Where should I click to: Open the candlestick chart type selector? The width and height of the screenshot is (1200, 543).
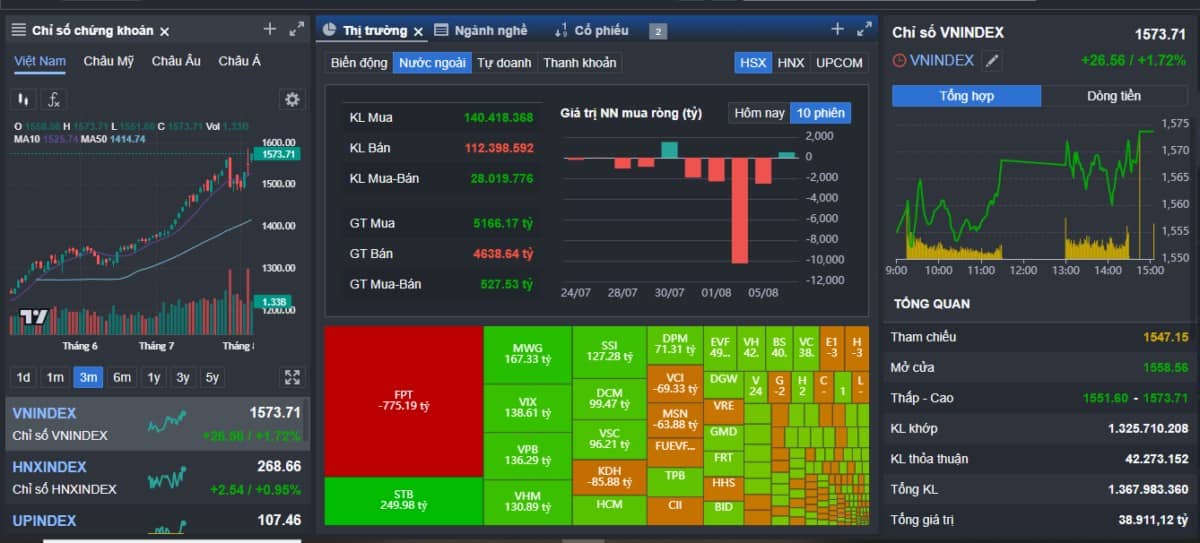[24, 99]
